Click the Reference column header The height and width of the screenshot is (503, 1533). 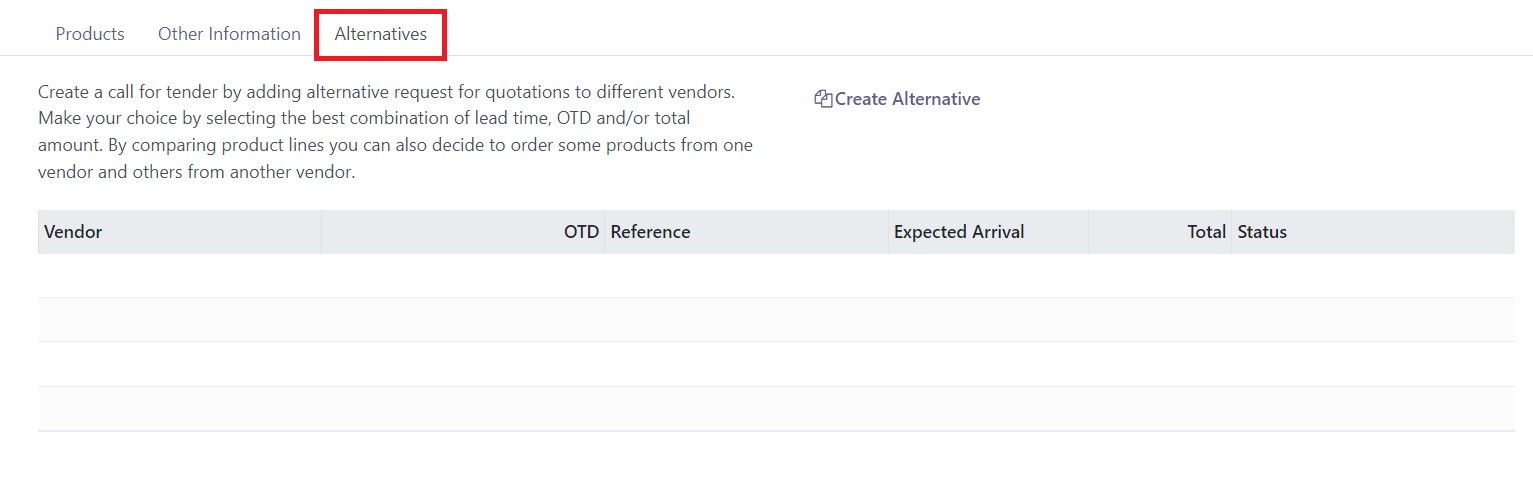[x=746, y=232]
